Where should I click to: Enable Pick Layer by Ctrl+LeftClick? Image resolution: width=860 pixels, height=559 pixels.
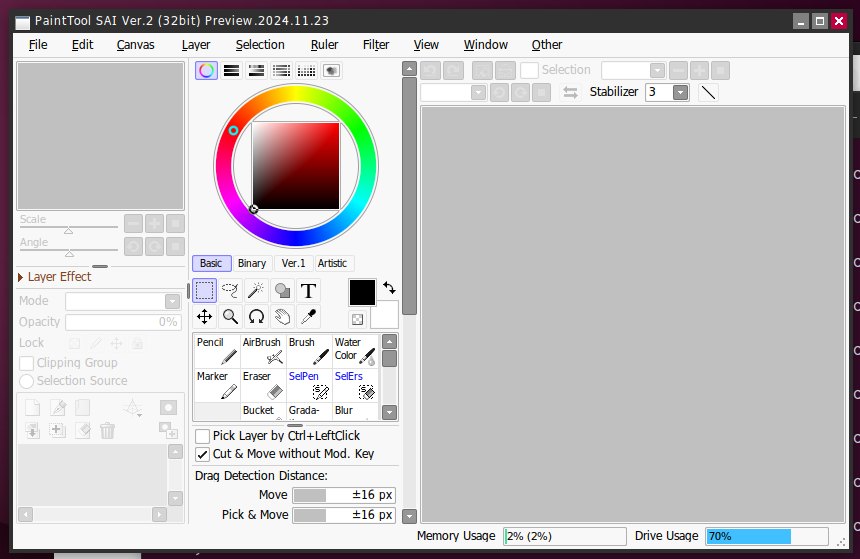coord(202,436)
